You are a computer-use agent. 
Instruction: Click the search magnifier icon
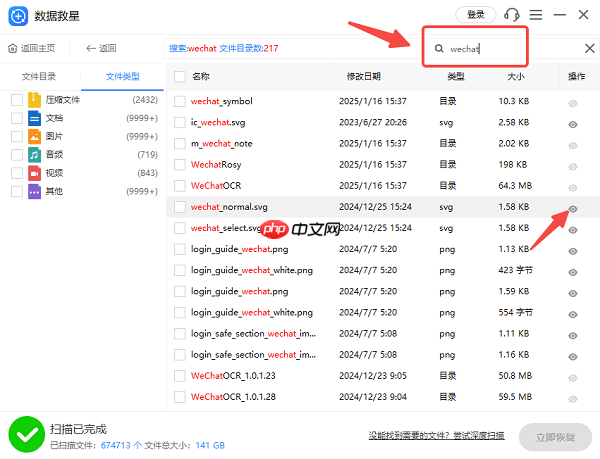coord(439,49)
